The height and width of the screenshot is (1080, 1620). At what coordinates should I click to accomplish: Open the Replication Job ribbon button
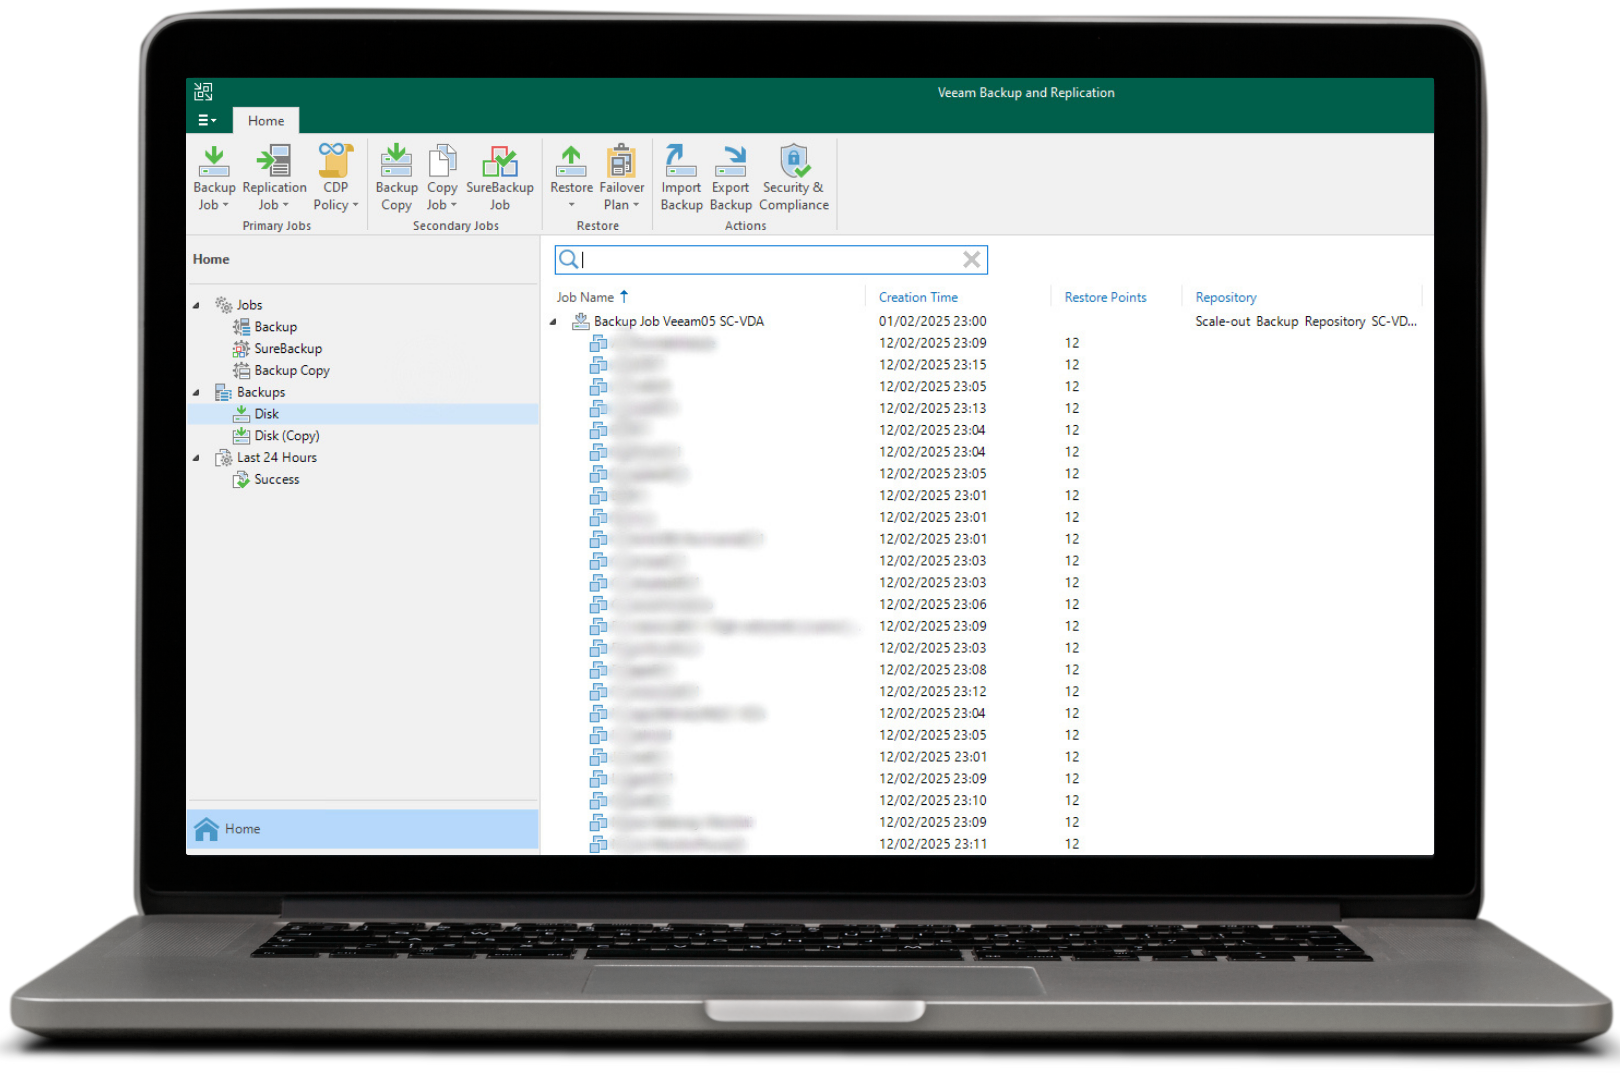pyautogui.click(x=274, y=178)
